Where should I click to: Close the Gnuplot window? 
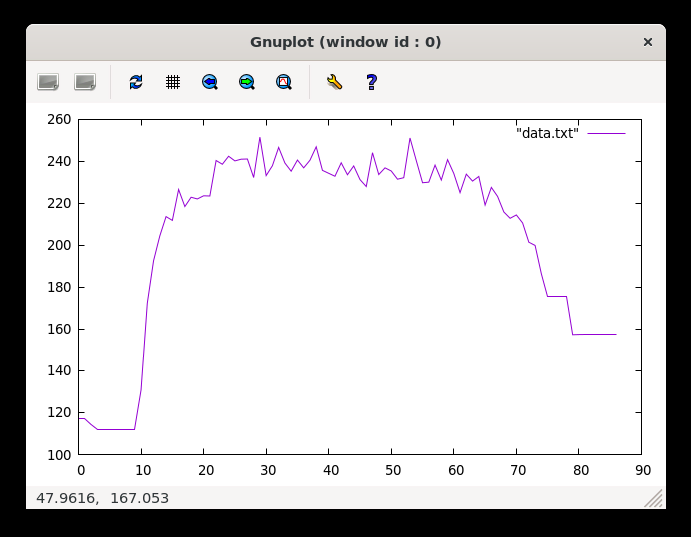[647, 42]
